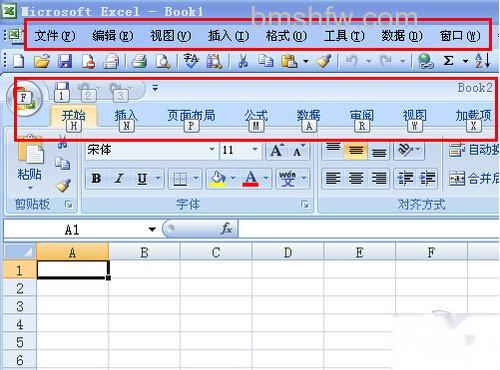Open the underline style dropdown arrow
Screen dimensions: 500x370
(158, 178)
